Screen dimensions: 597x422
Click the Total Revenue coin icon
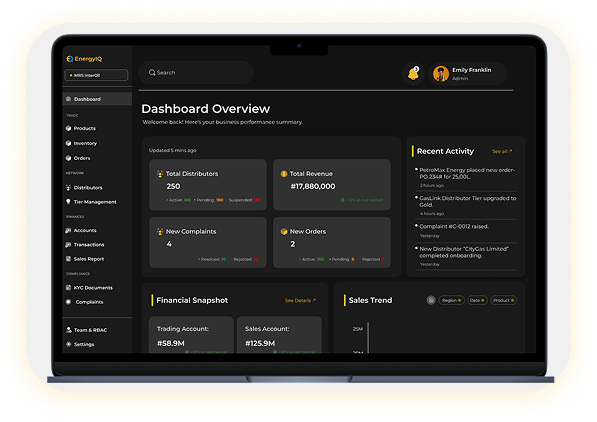click(284, 174)
